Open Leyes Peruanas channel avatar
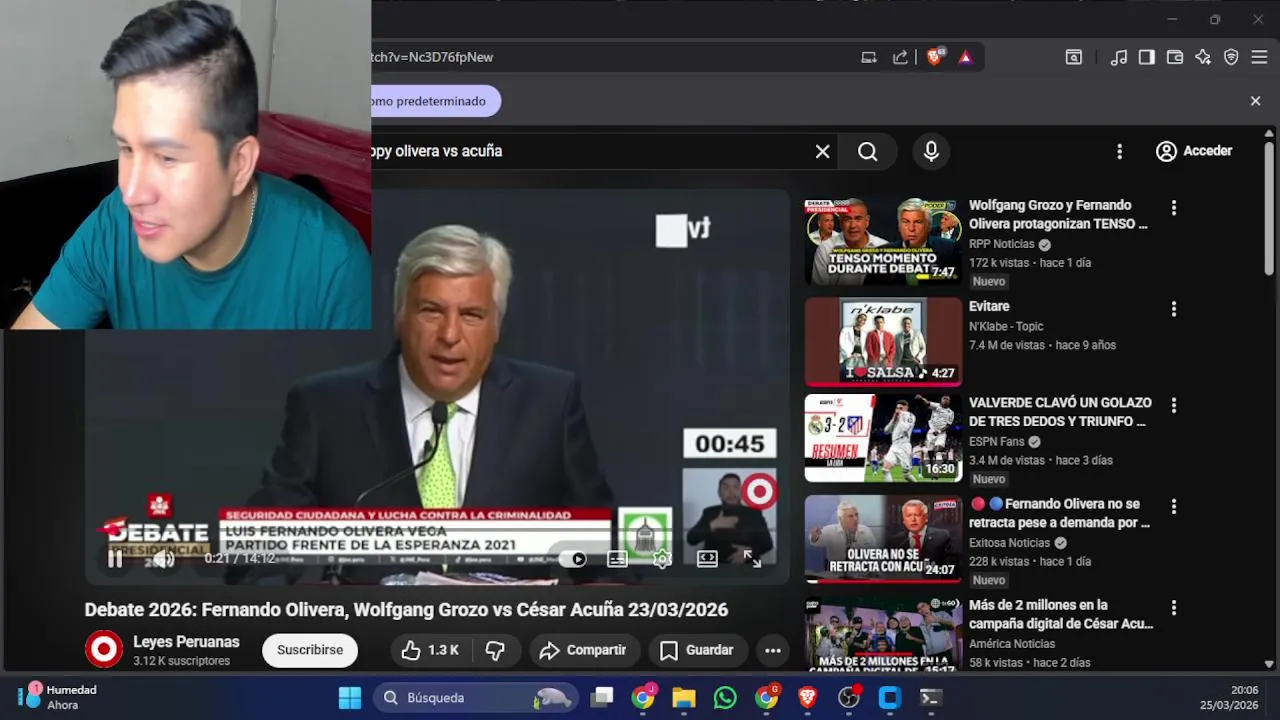 [x=103, y=650]
